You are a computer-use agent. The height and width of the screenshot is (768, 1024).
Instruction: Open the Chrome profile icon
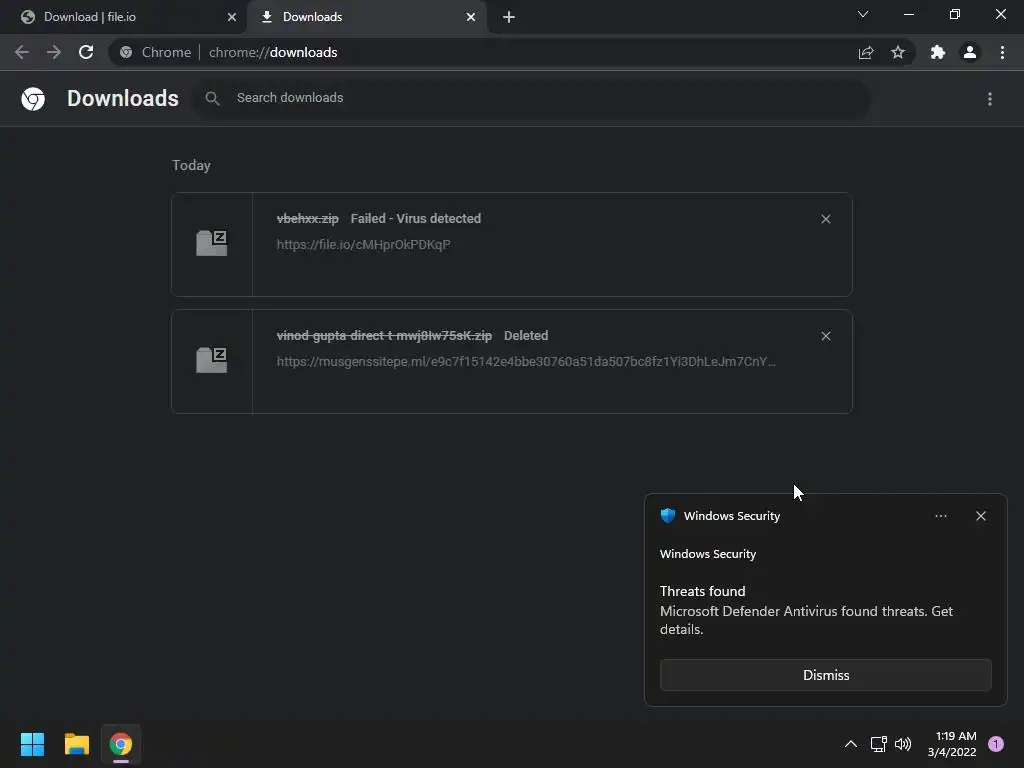click(970, 52)
